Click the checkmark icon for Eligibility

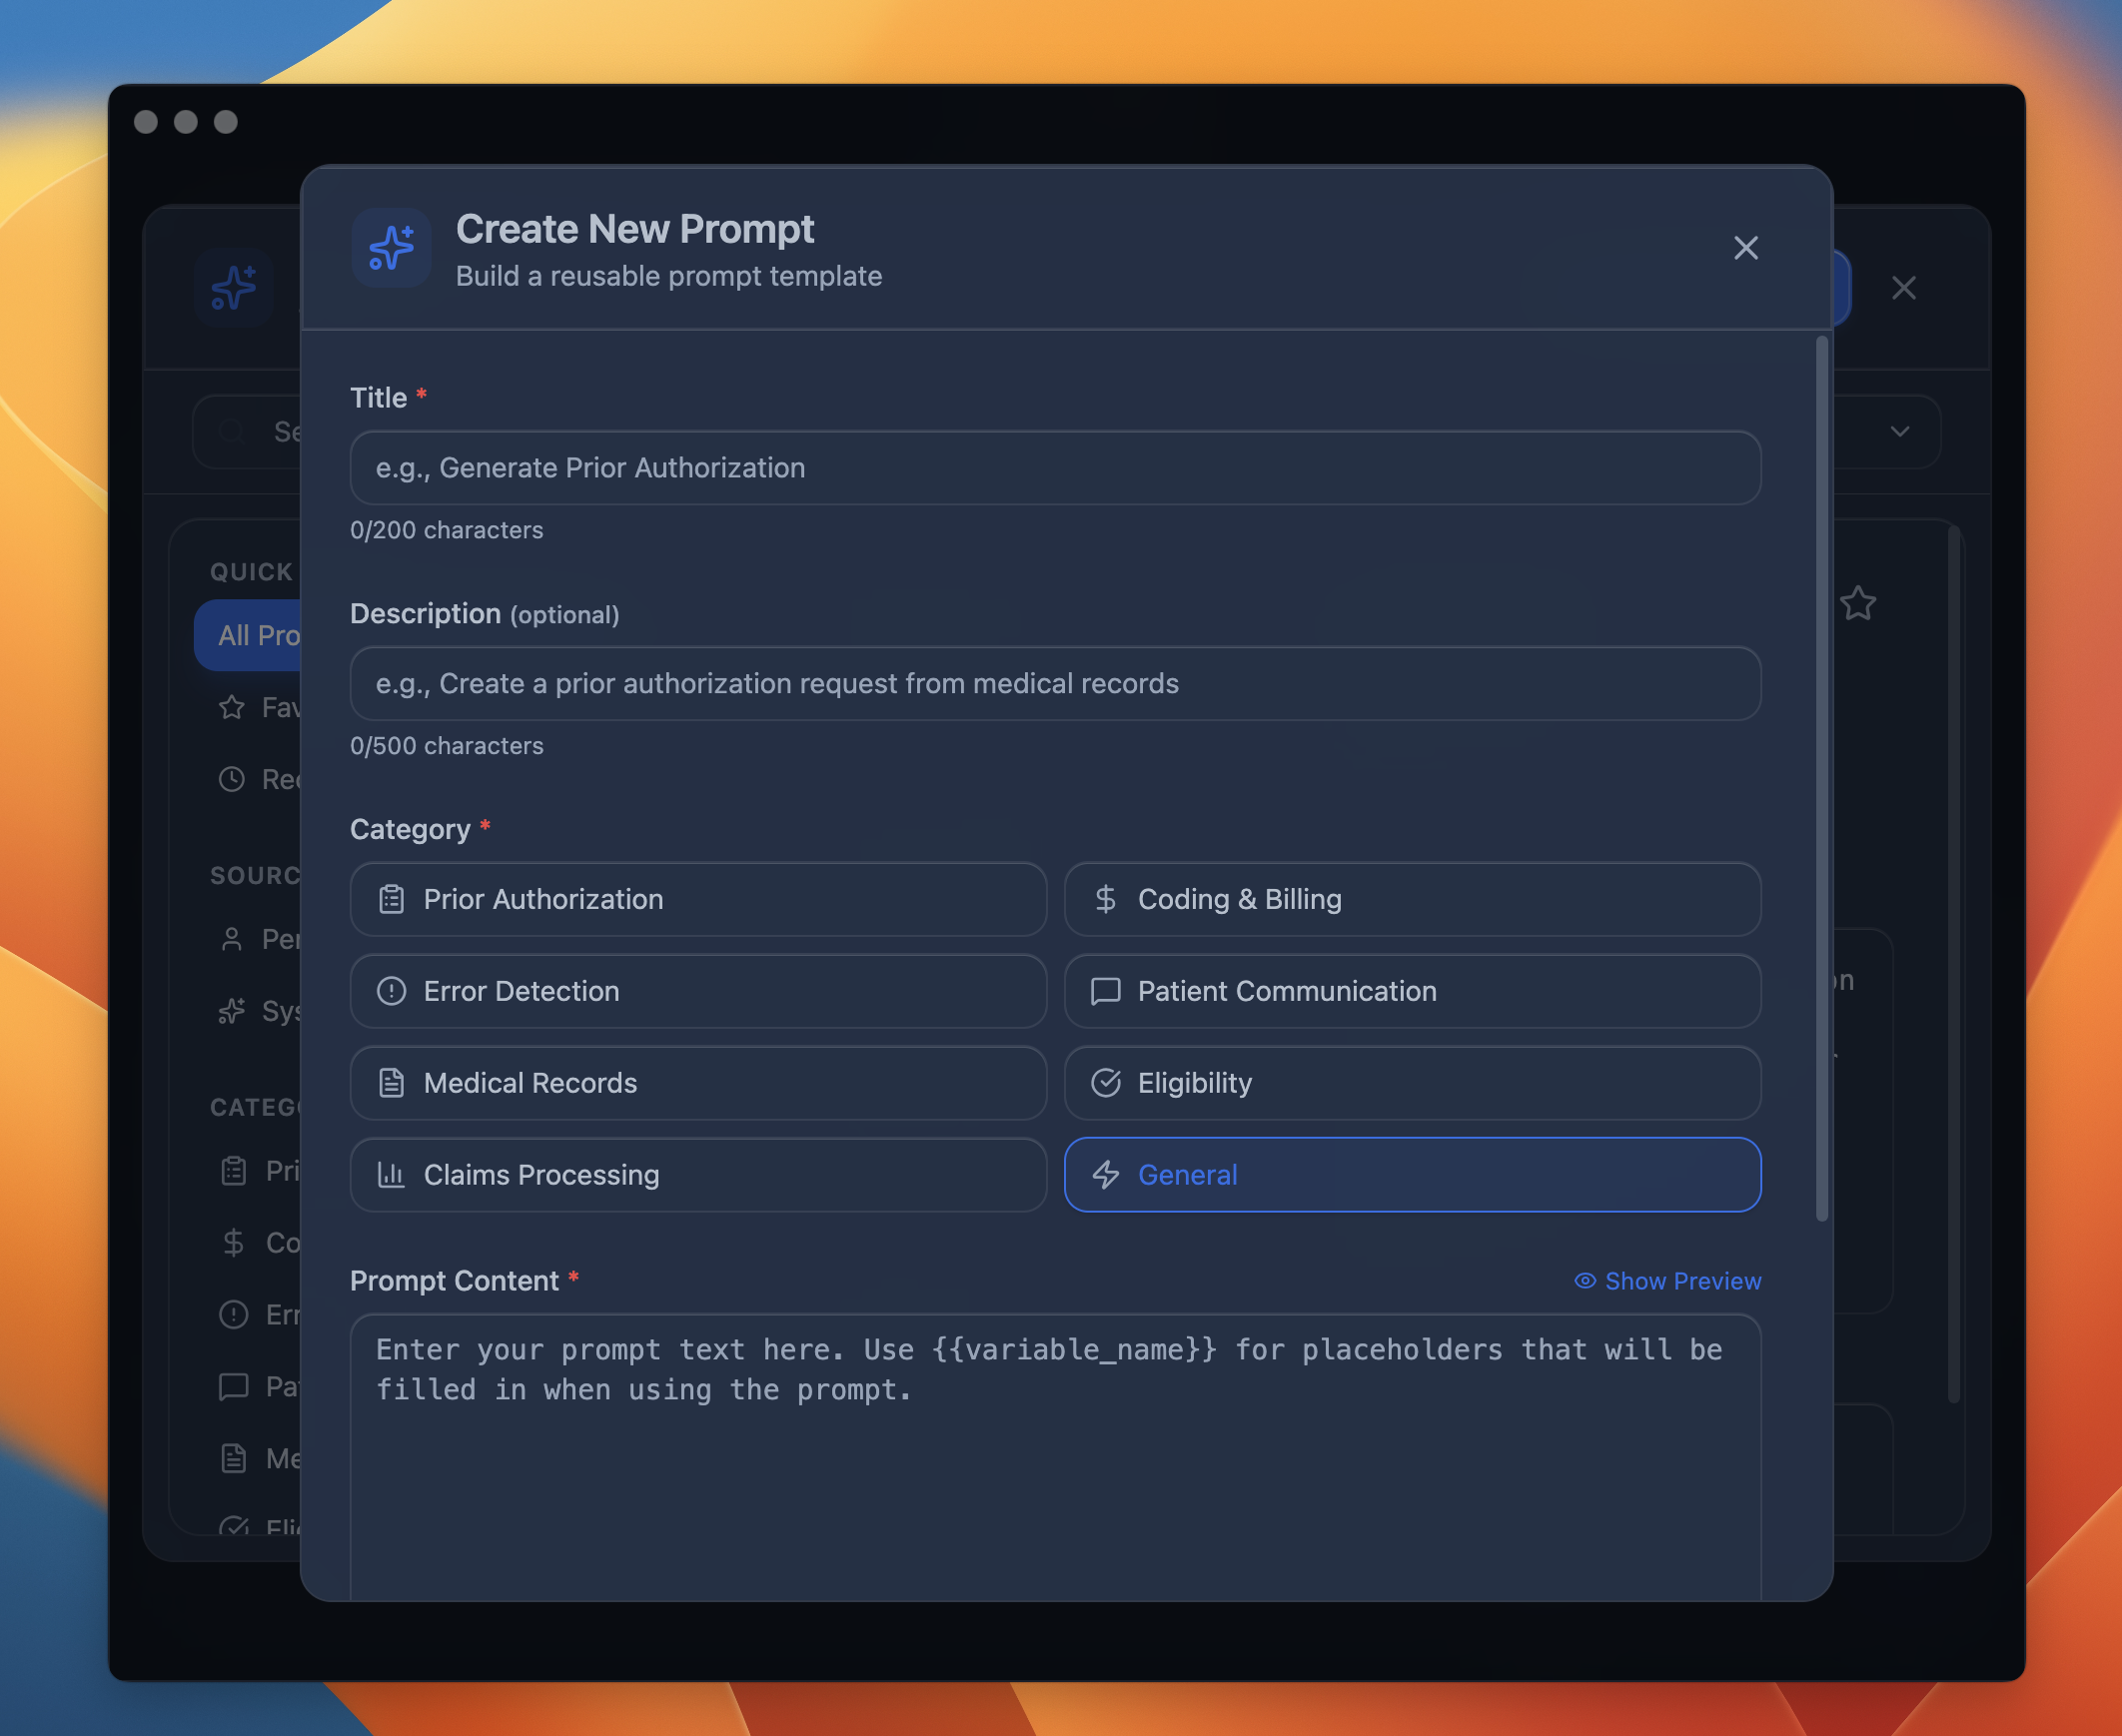tap(1105, 1083)
